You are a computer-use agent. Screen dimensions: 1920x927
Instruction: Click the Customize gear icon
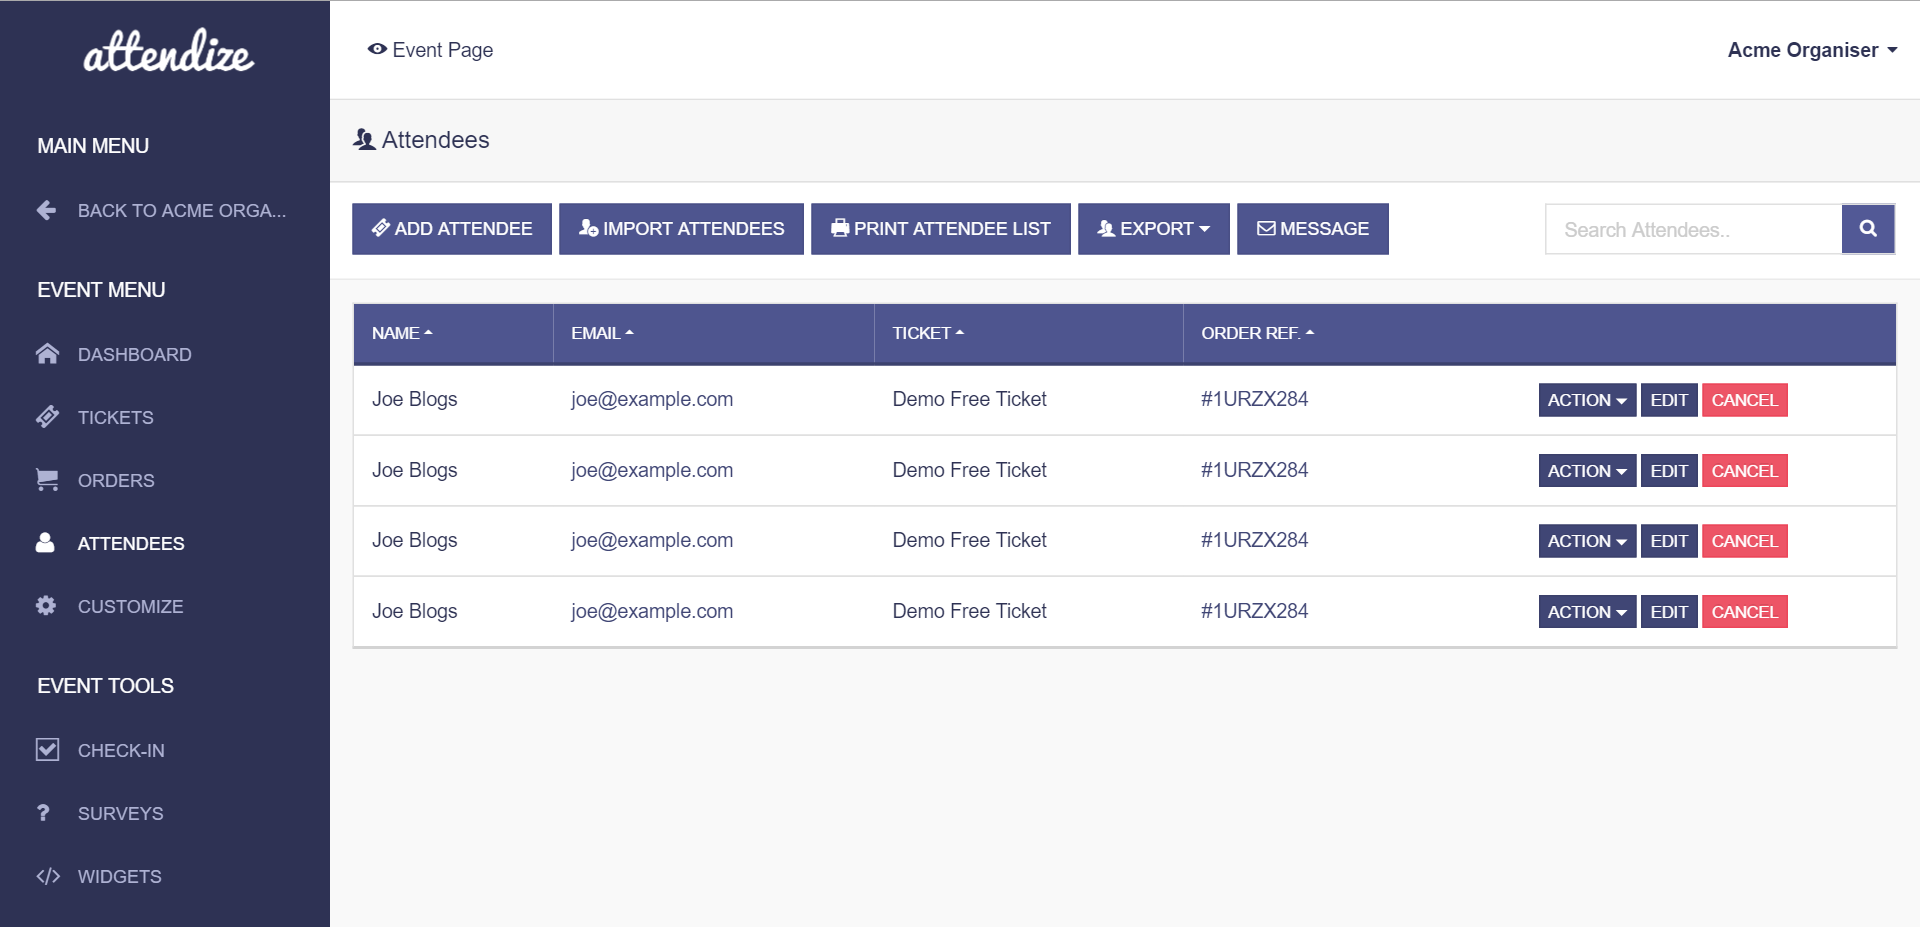[46, 606]
